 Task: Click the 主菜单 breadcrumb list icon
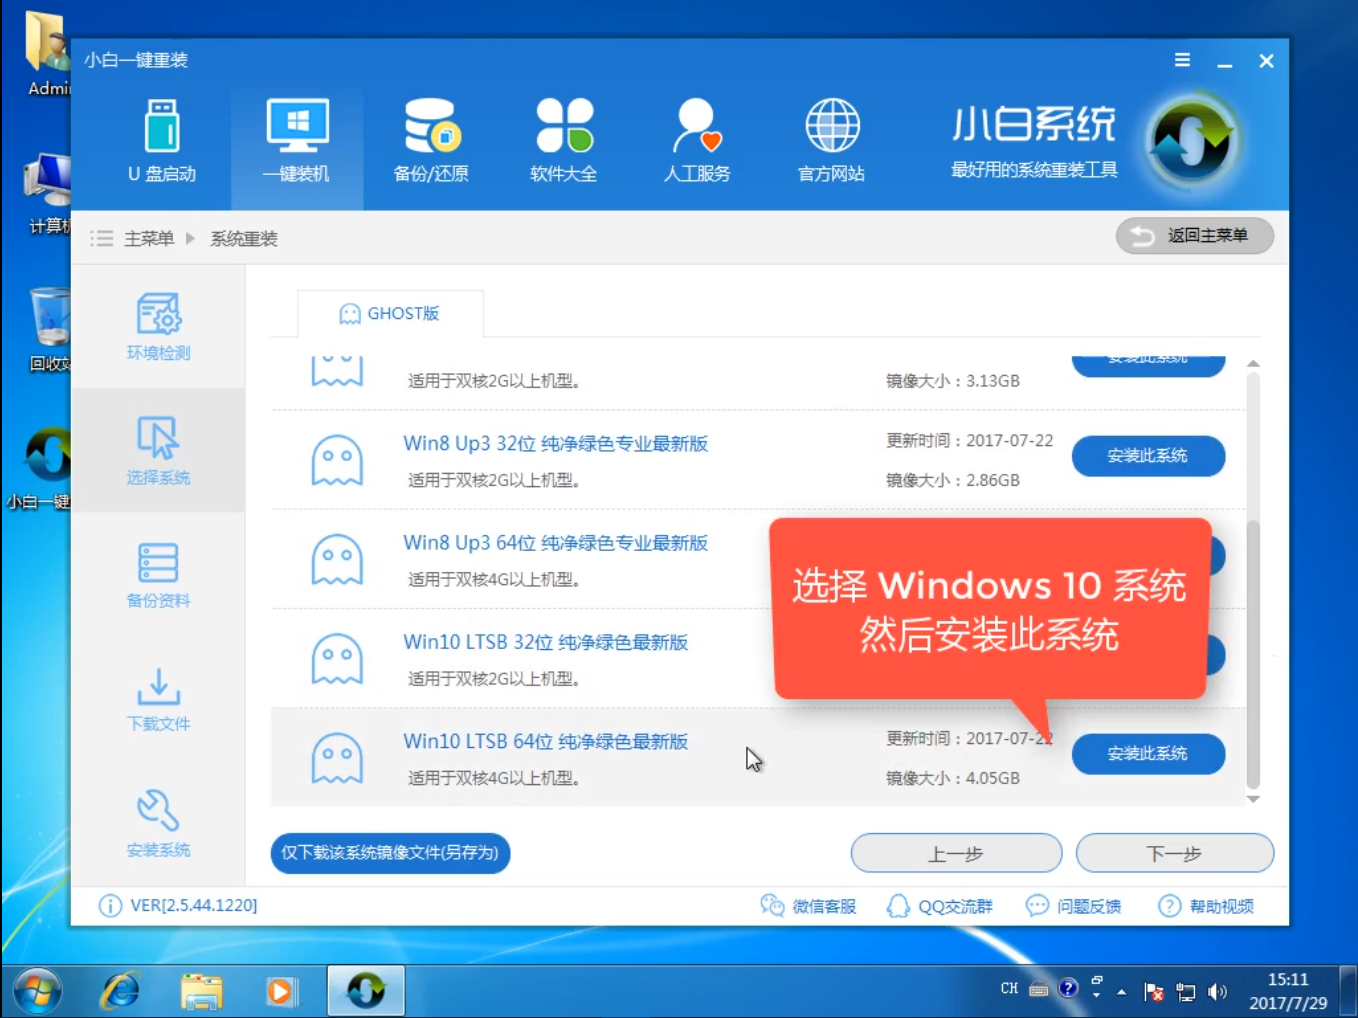101,238
